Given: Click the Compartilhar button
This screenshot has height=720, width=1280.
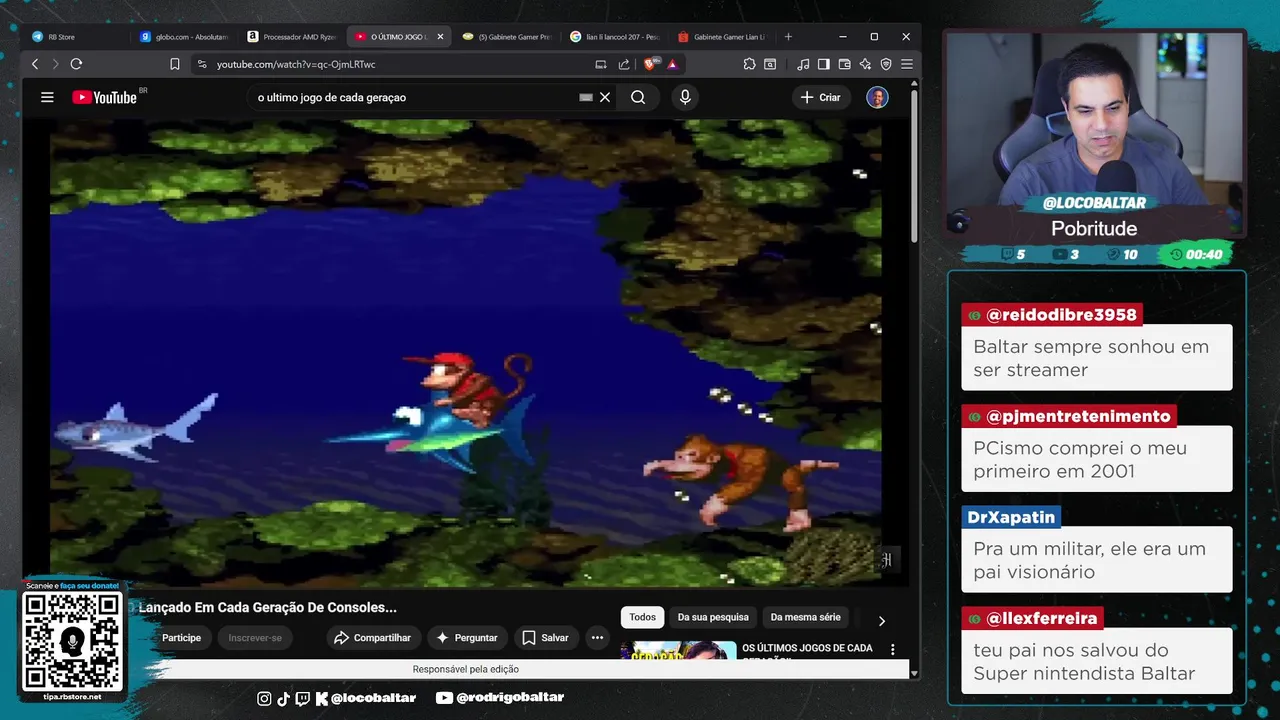Looking at the screenshot, I should pyautogui.click(x=372, y=638).
